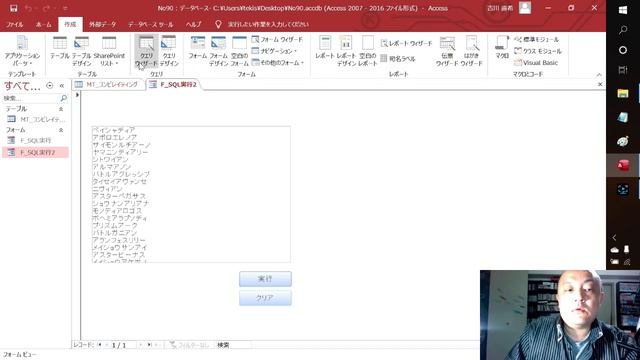
Task: Launch the クエリ ウィザード
Action: point(146,51)
